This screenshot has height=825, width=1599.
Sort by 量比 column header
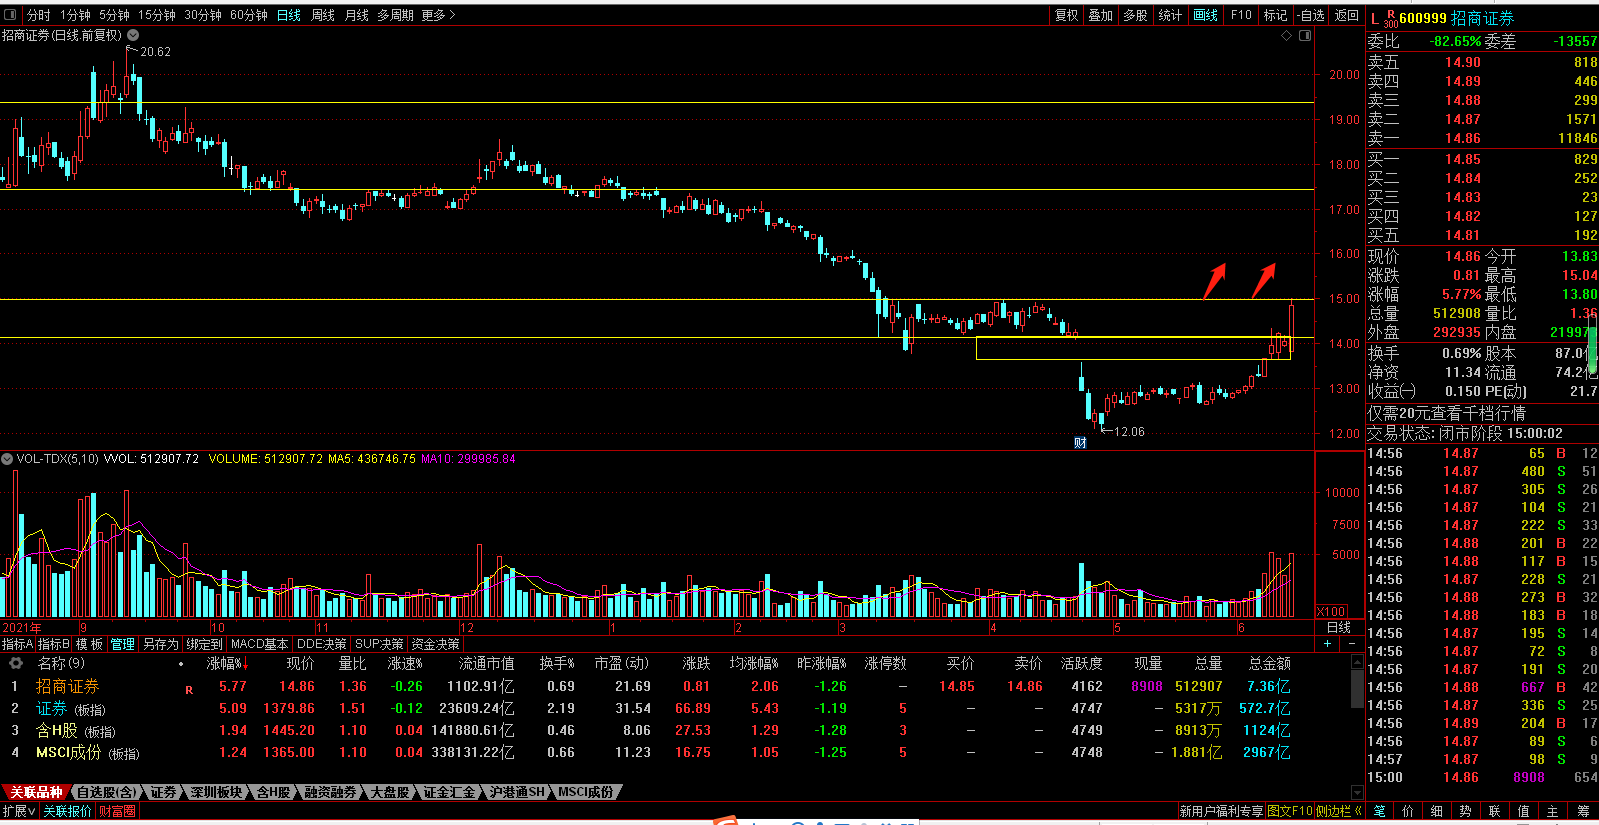(352, 663)
